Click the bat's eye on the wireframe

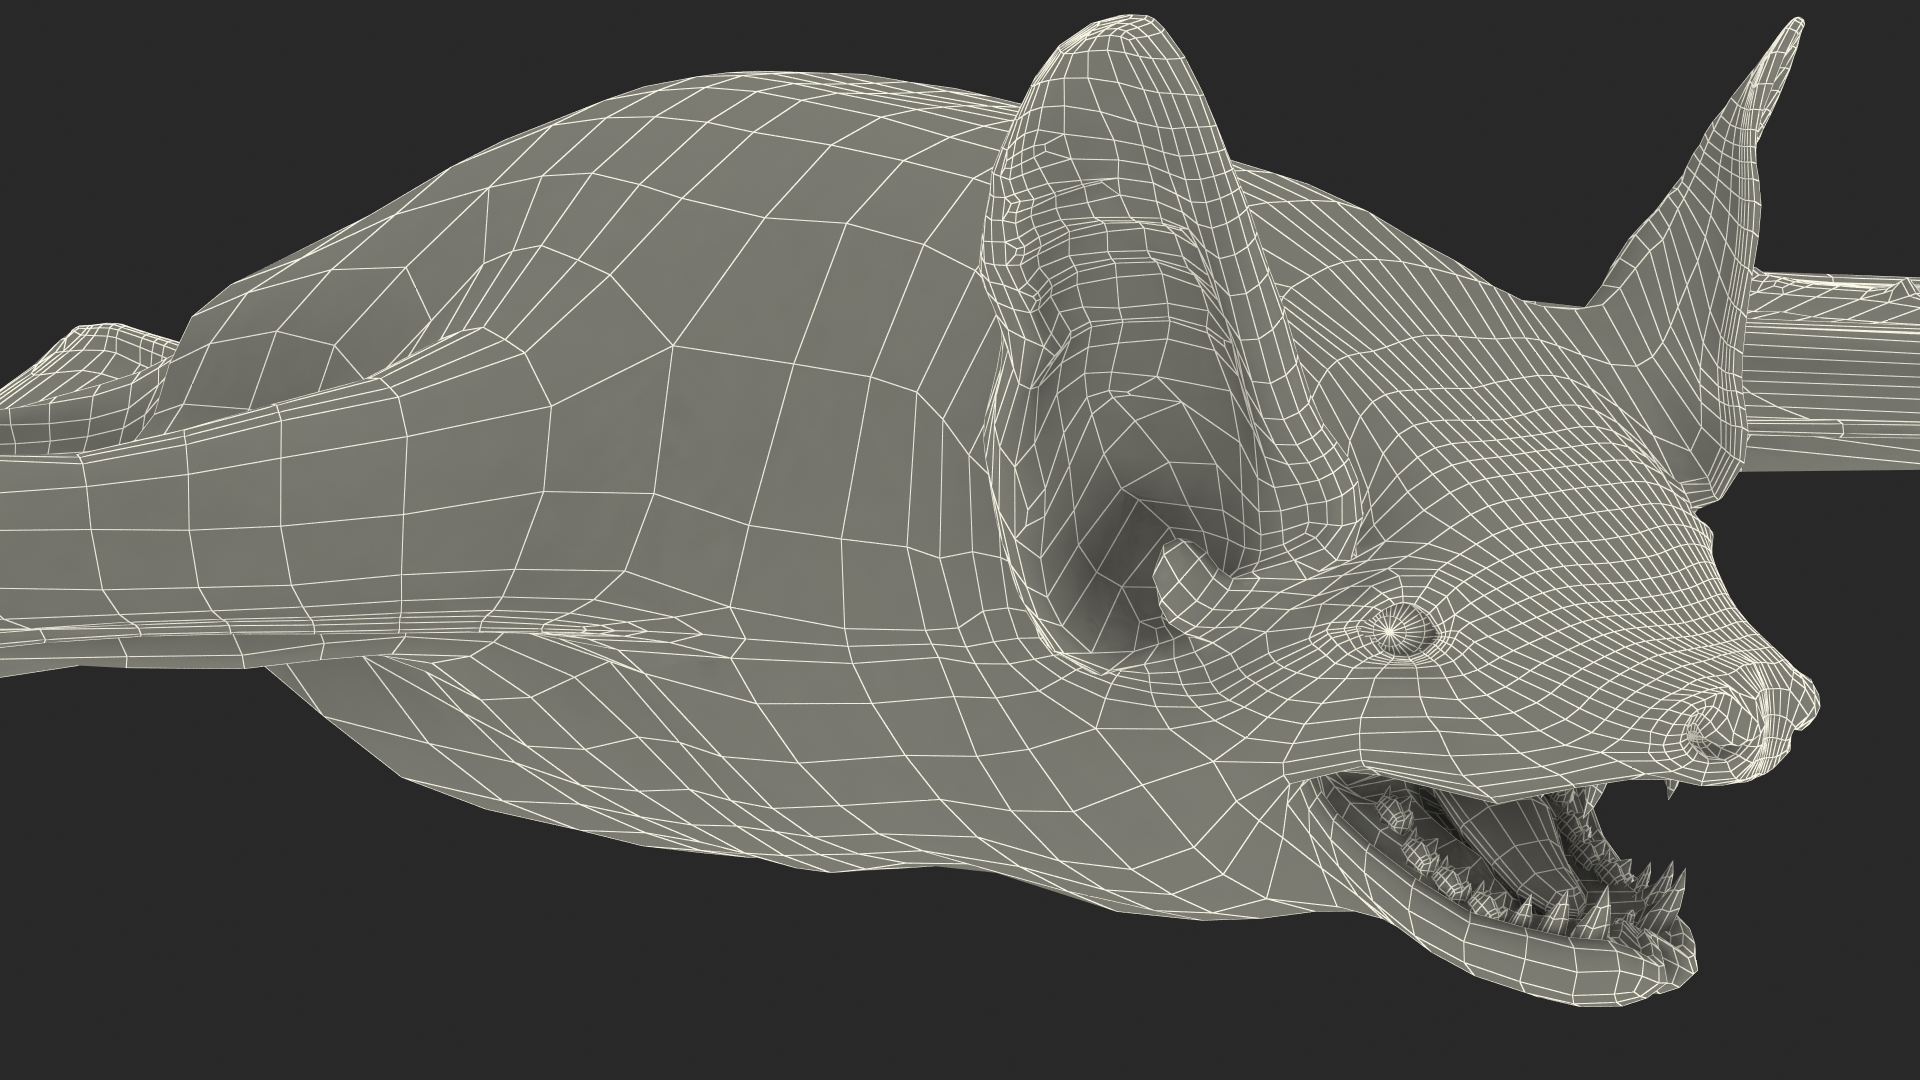click(x=1391, y=632)
